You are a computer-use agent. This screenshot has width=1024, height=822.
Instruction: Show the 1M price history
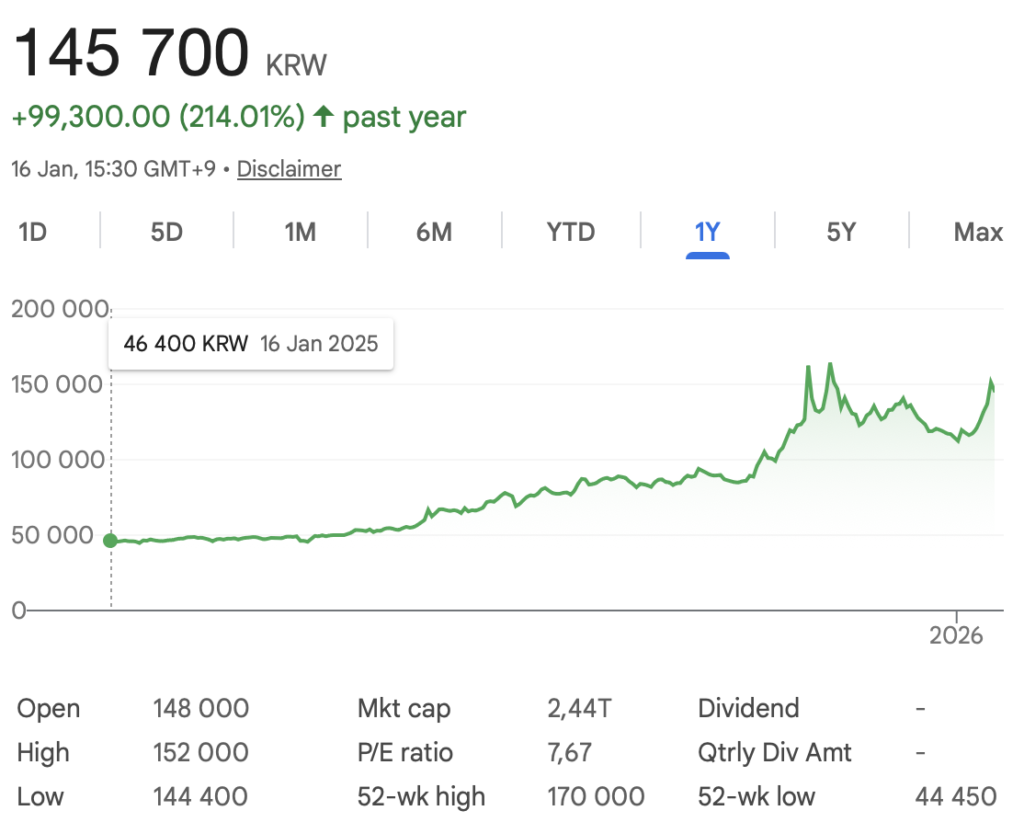tap(300, 232)
